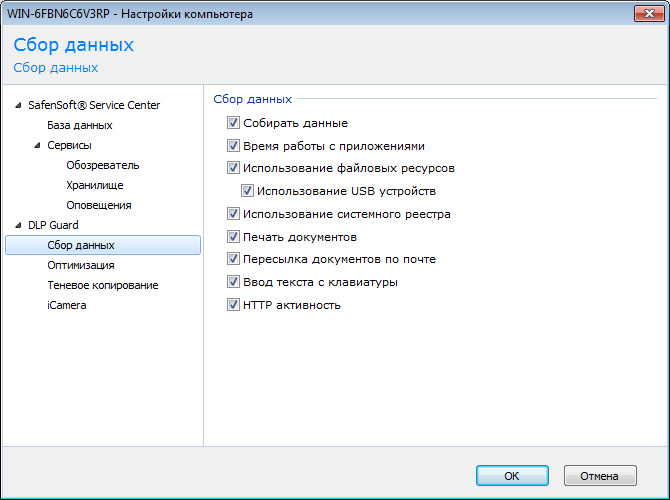Toggle Пересылка документов по почте
This screenshot has height=500, width=670.
(233, 259)
